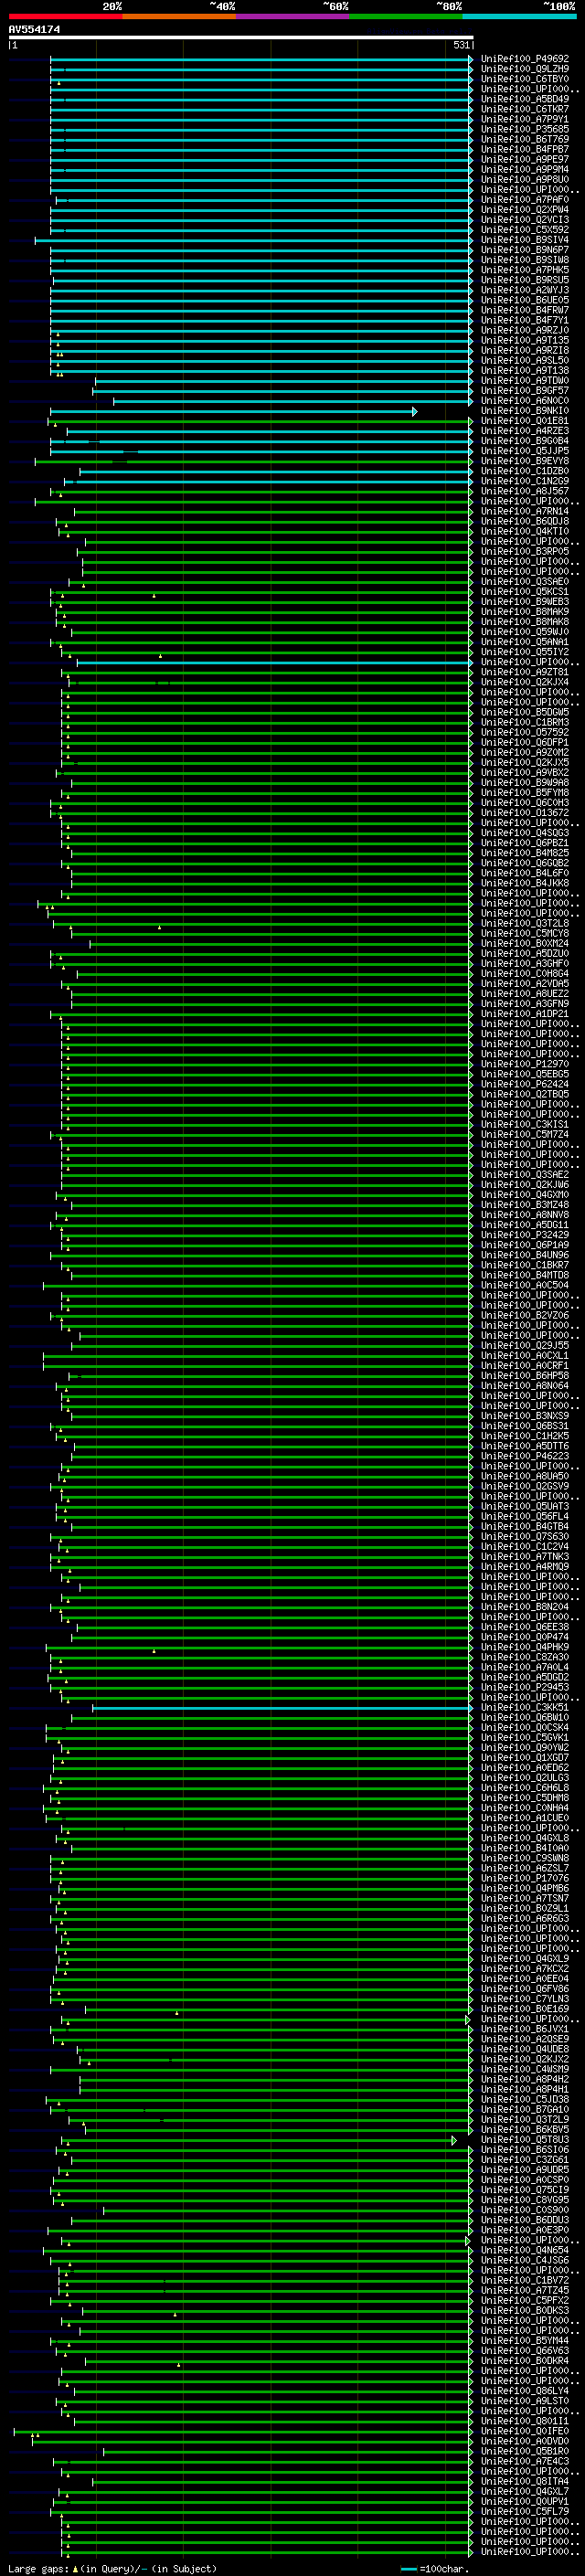
Task: Select hit label UniRef100_A9T135
Action: (x=525, y=340)
